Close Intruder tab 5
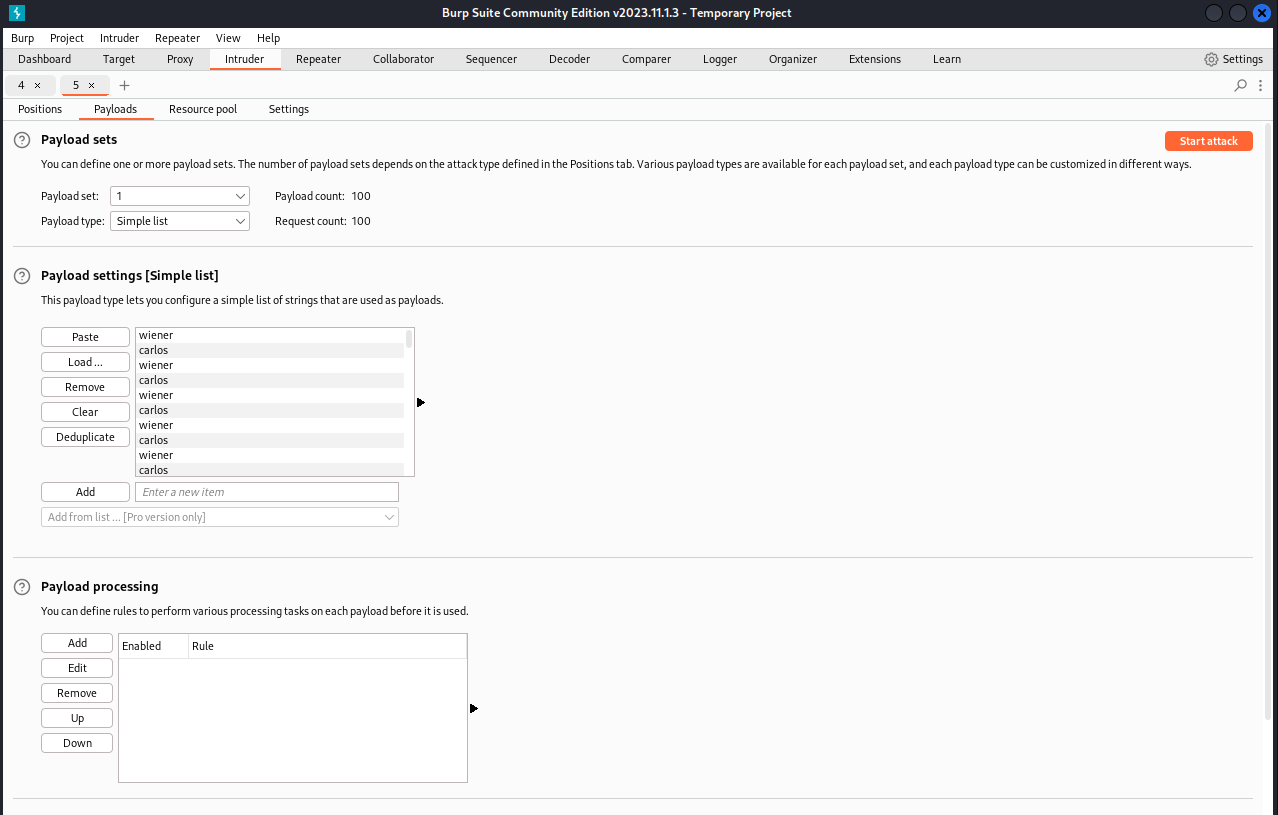 click(x=92, y=86)
